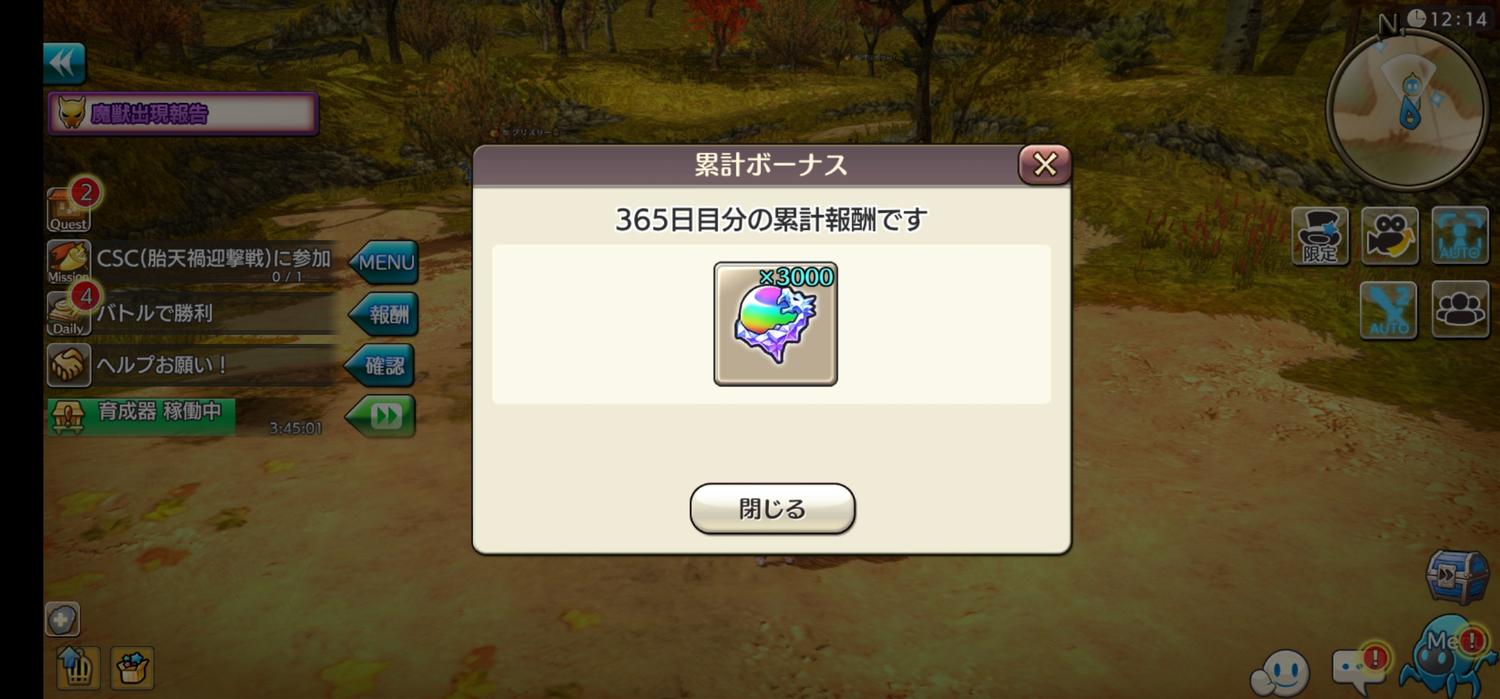Open the party members group icon
Viewport: 1500px width, 699px height.
(x=1460, y=310)
